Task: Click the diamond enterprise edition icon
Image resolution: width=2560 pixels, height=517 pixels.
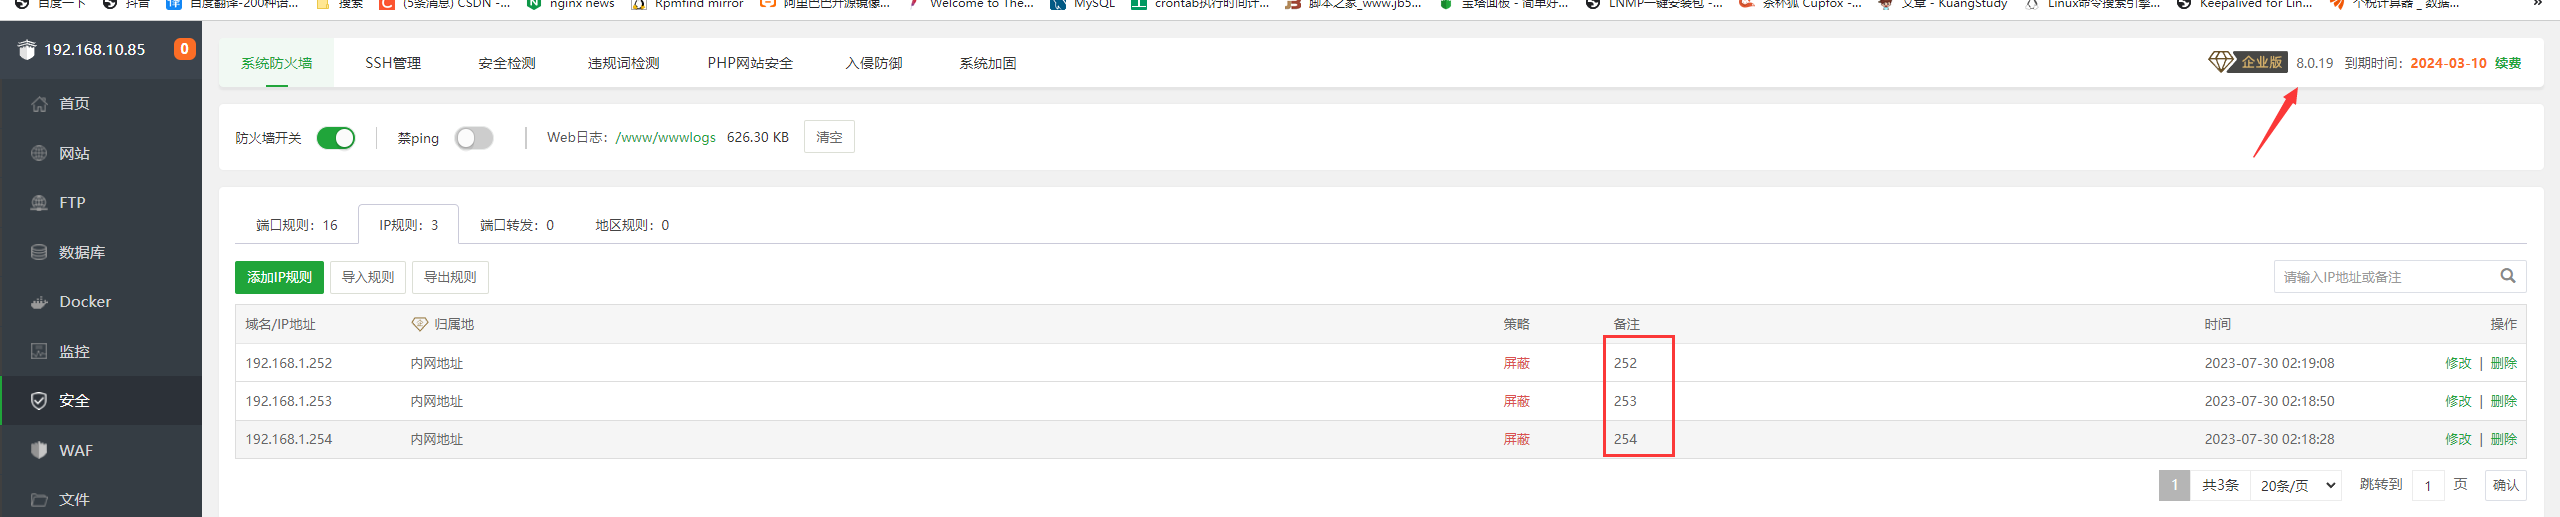Action: (2221, 62)
